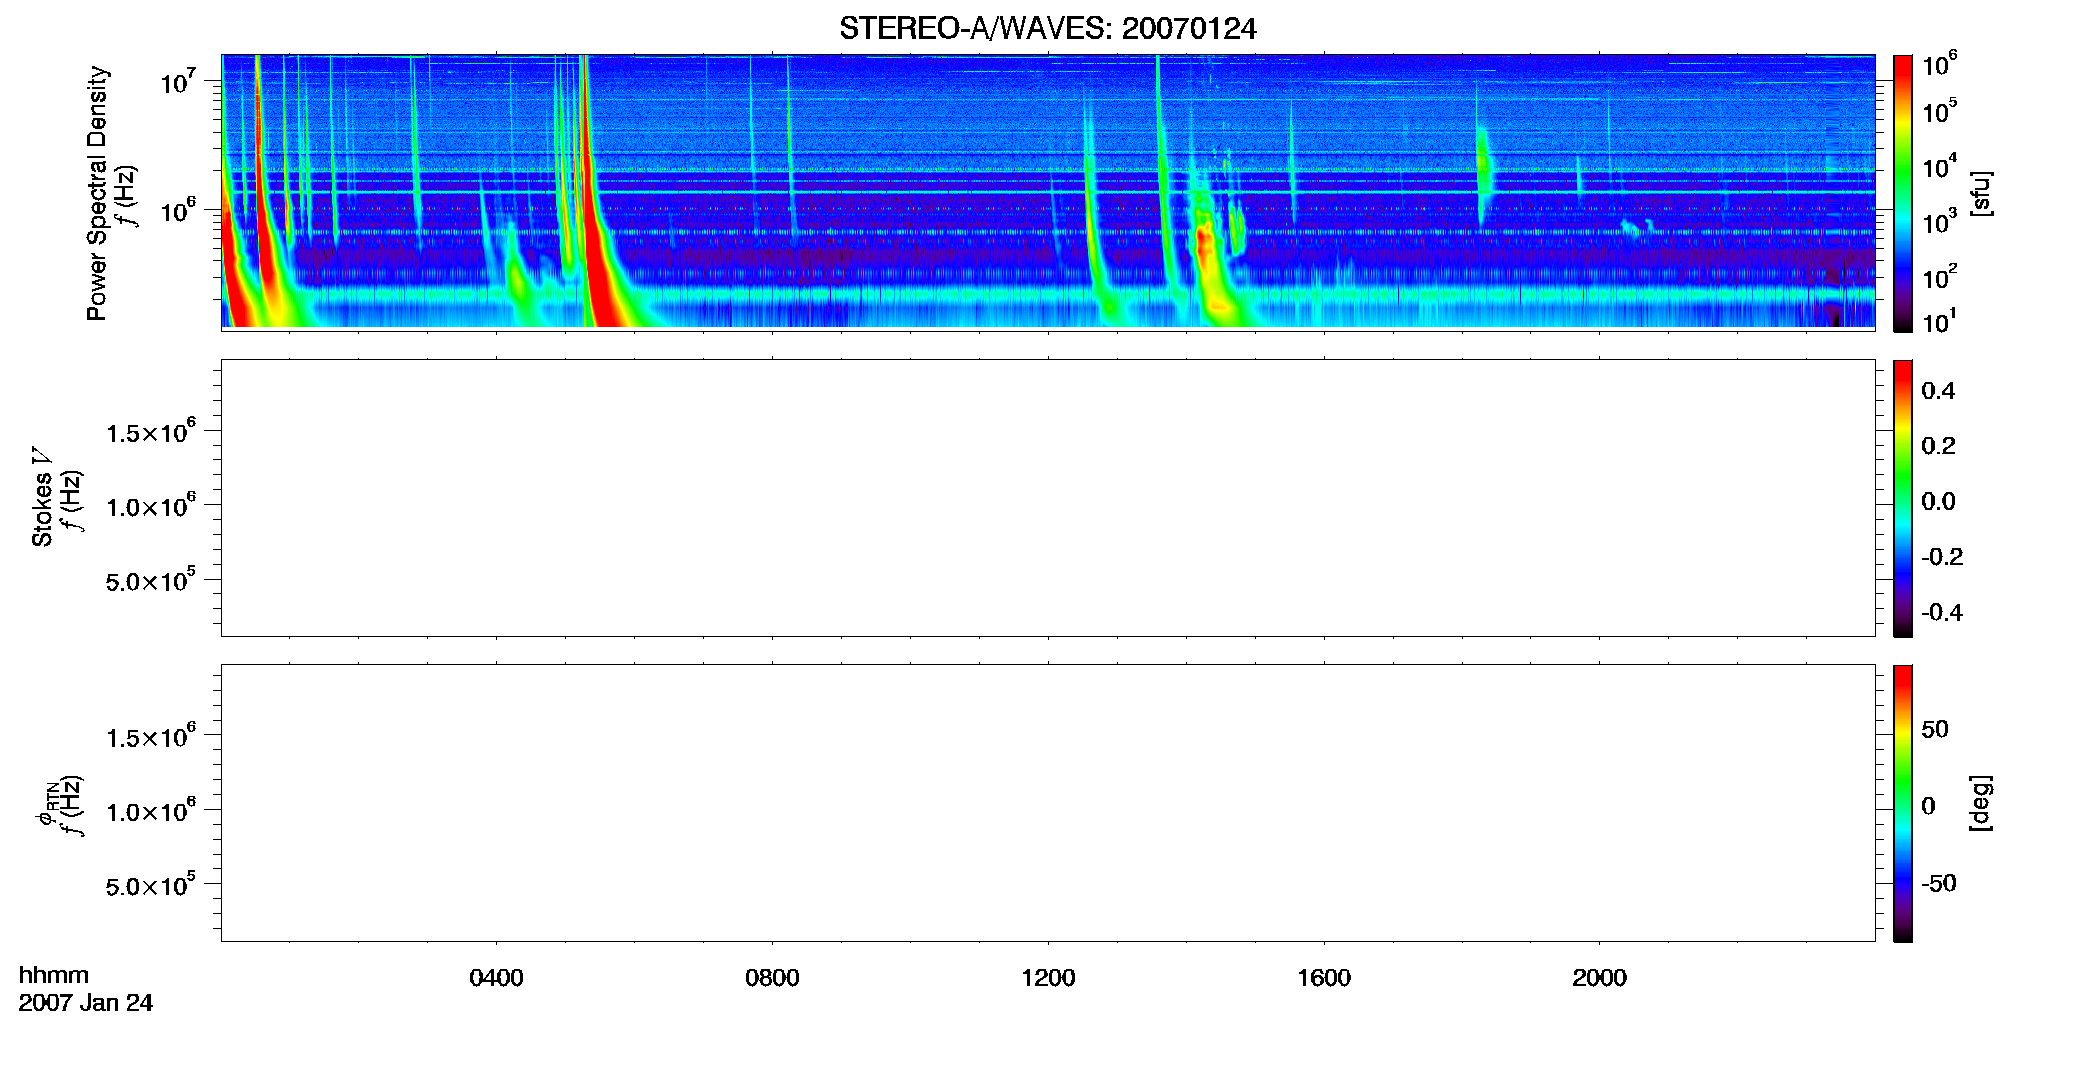The image size is (2096, 1080).
Task: Select the Stokes V axis label
Action: [x=42, y=497]
